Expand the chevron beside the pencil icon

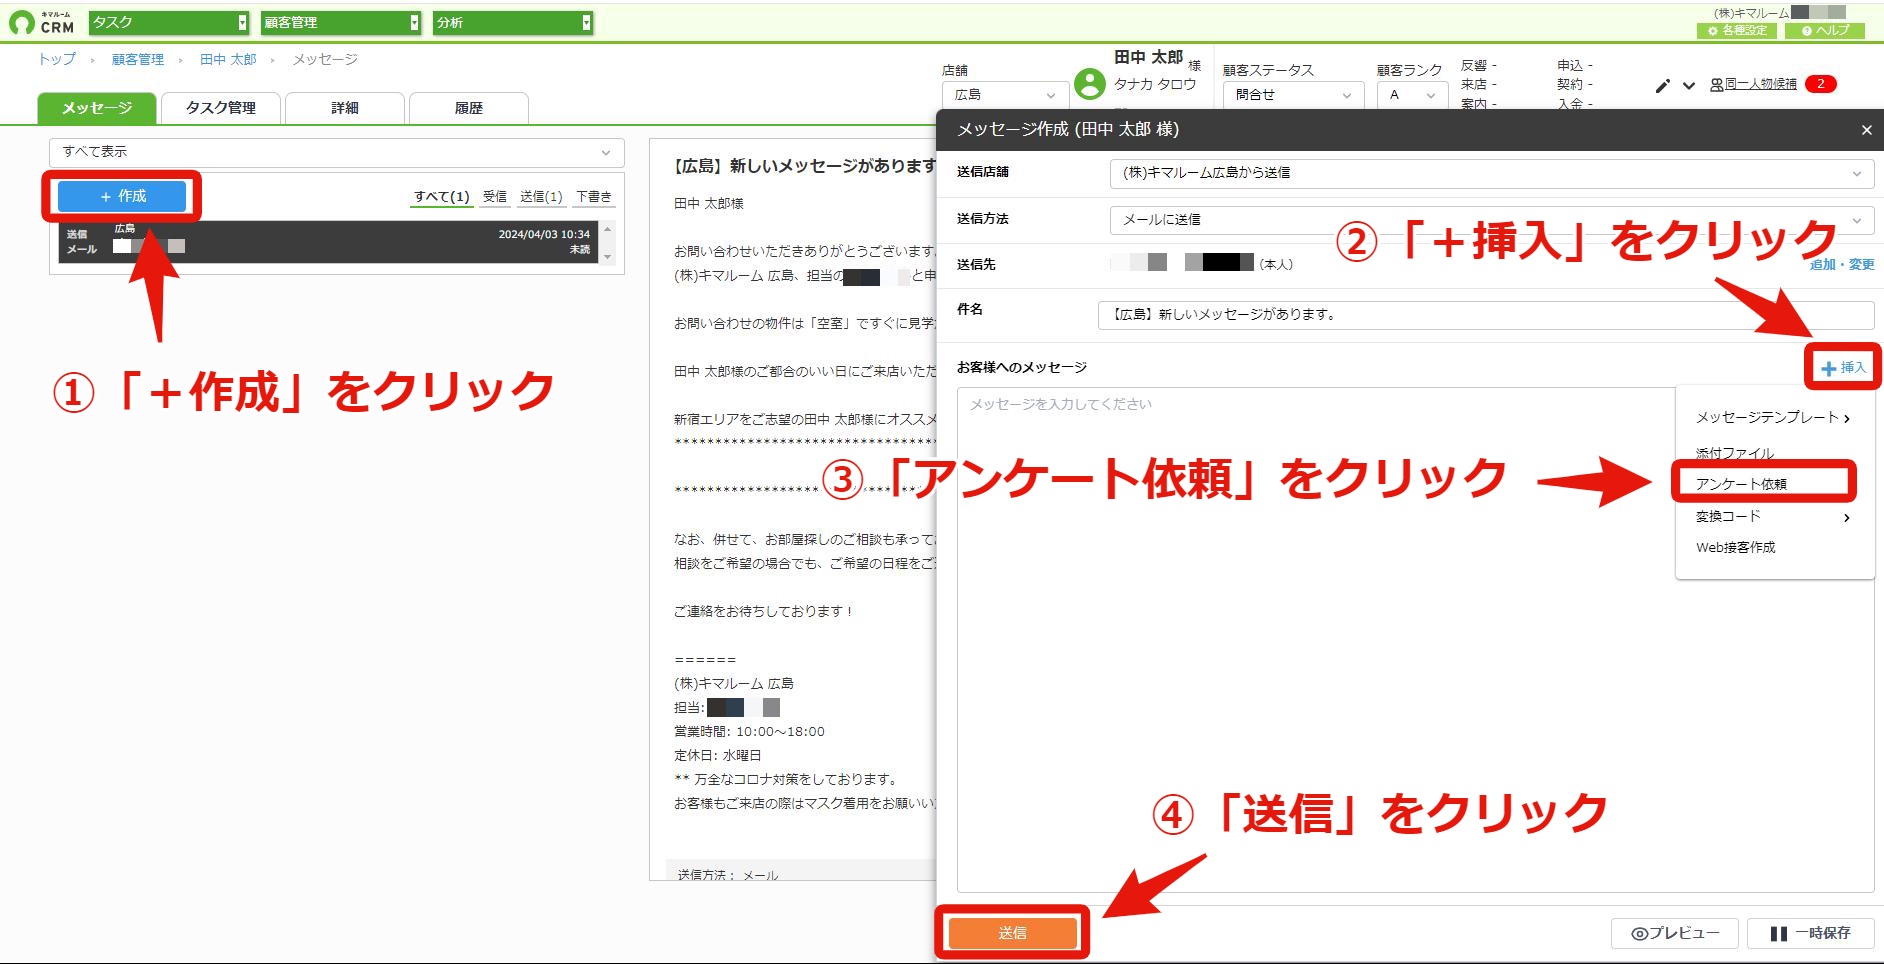pyautogui.click(x=1689, y=86)
